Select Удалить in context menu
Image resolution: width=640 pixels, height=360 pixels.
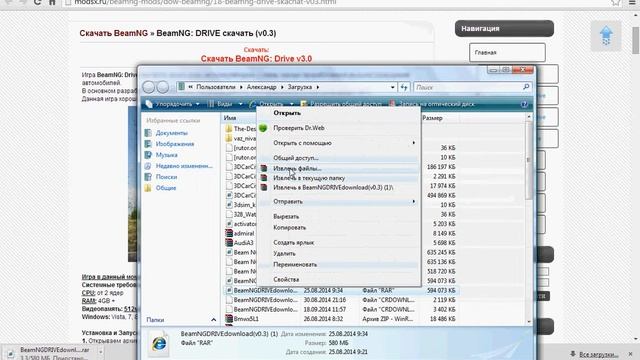284,254
